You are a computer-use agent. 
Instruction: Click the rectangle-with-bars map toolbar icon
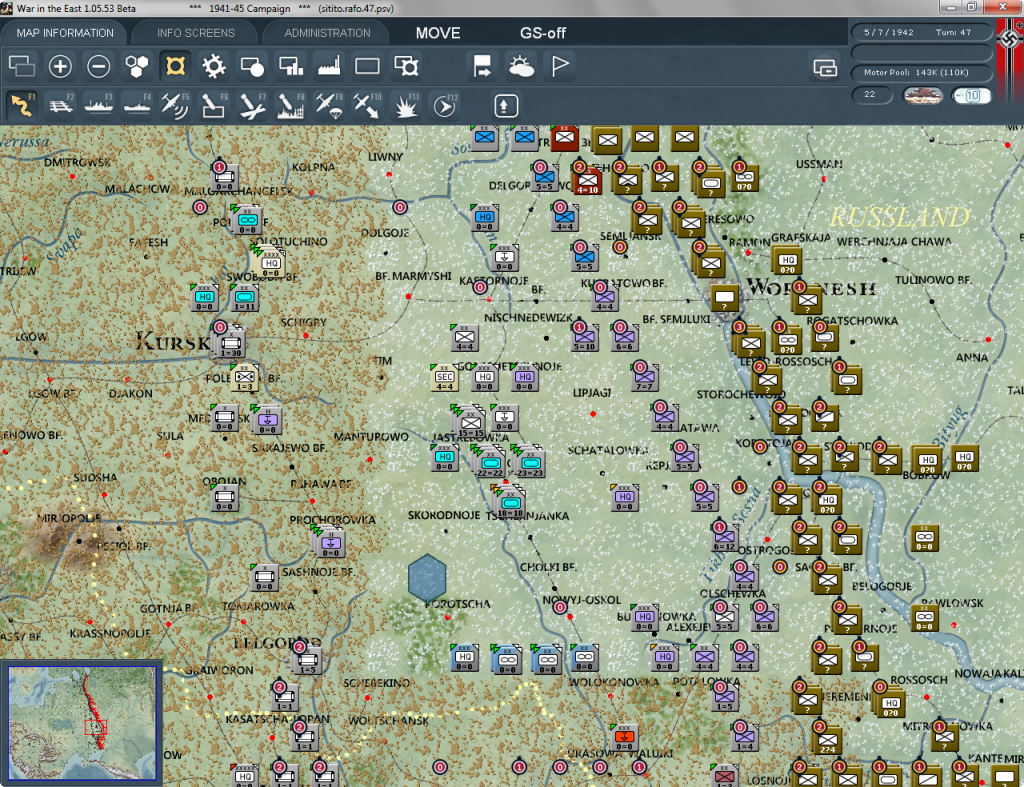[291, 66]
